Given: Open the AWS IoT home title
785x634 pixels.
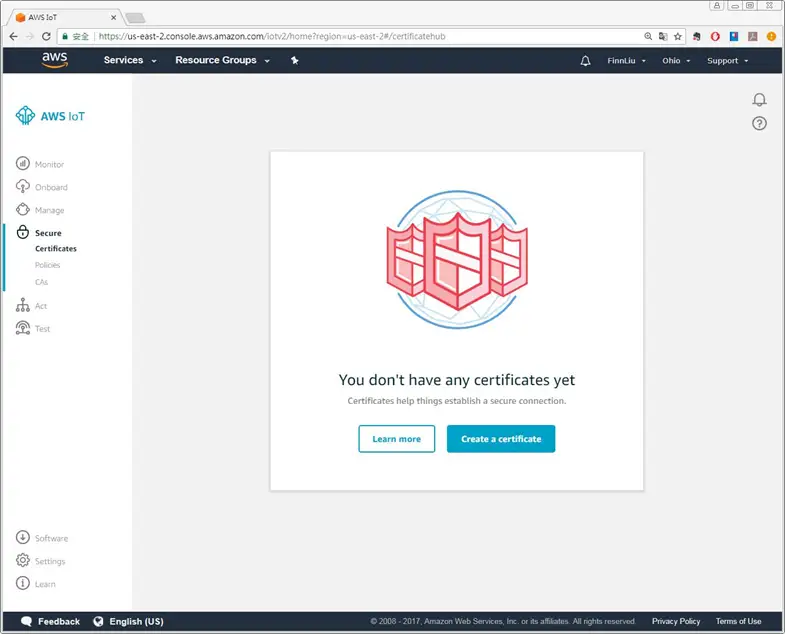Looking at the screenshot, I should click(x=63, y=116).
